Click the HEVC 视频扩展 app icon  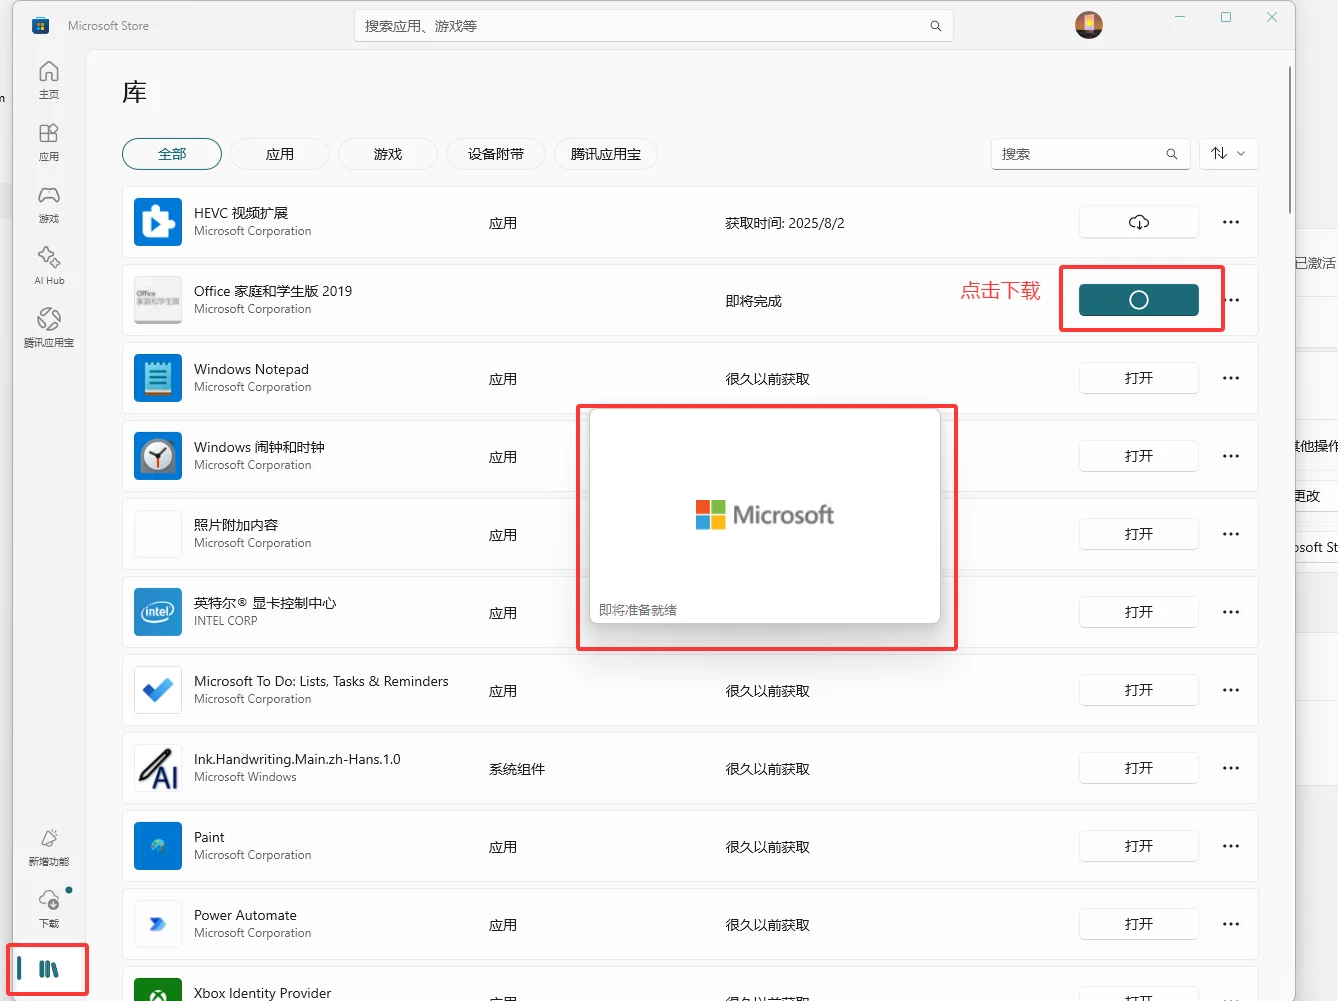[x=158, y=222]
